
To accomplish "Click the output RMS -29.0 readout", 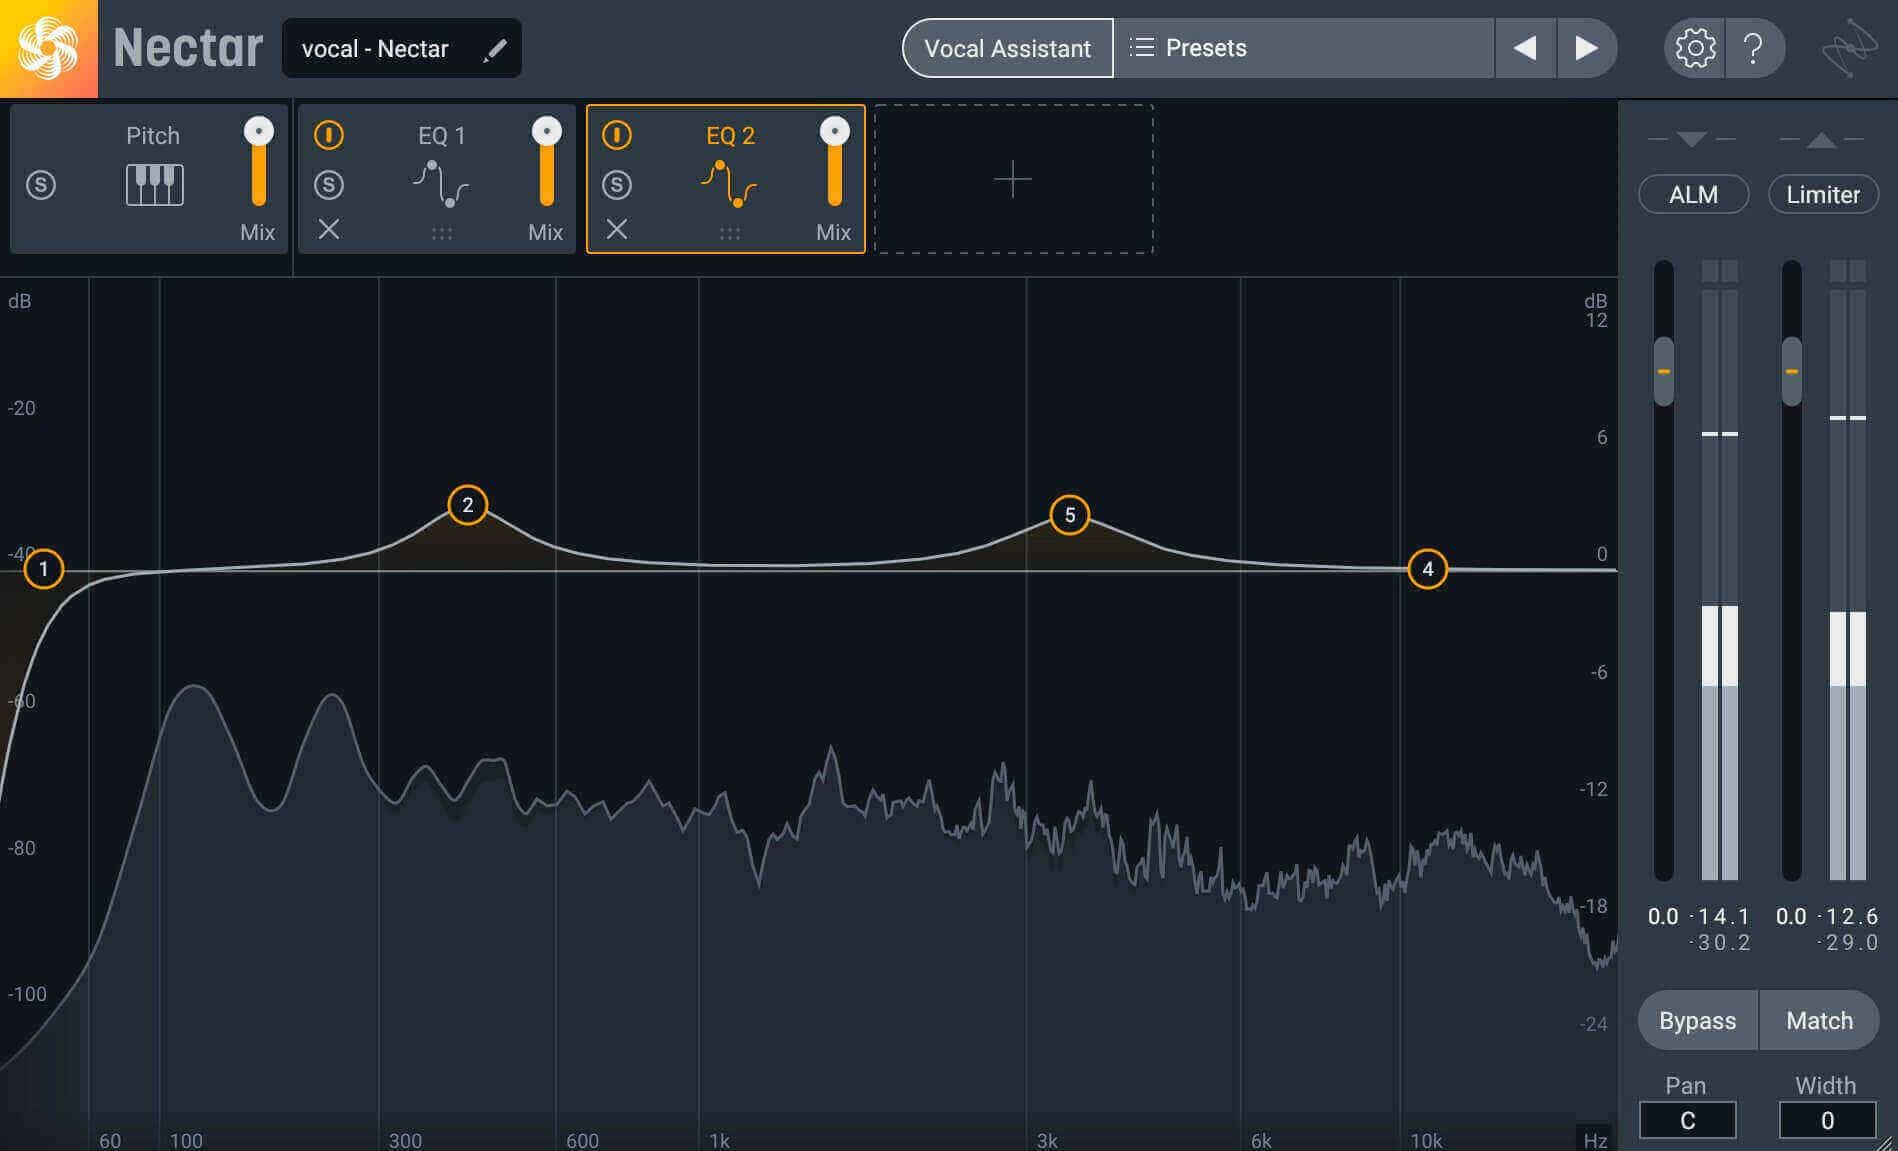I will click(1849, 943).
